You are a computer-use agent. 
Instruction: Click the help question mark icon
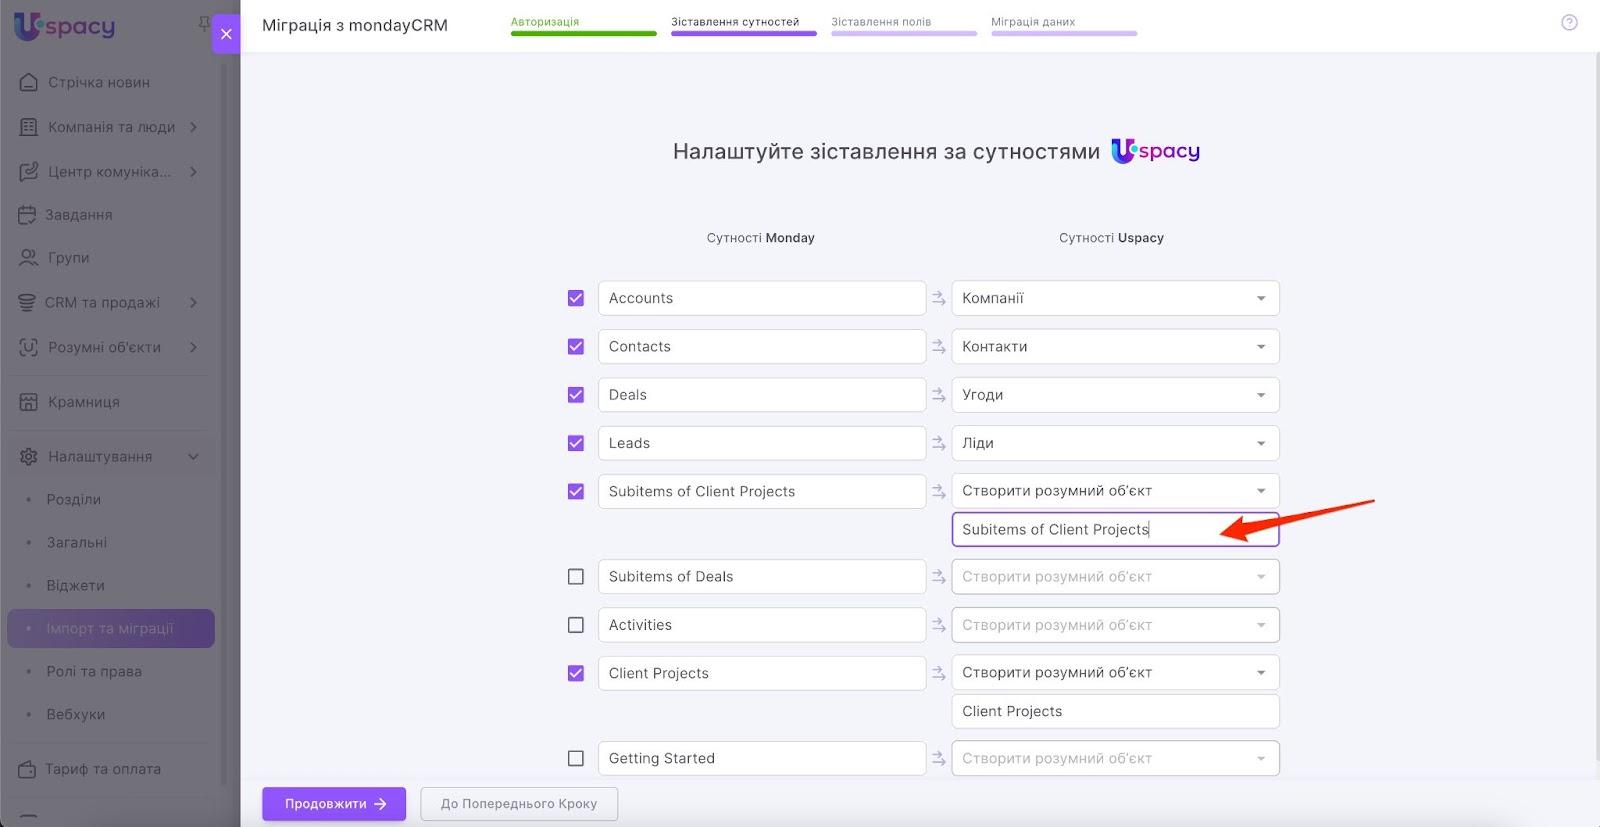click(x=1569, y=23)
